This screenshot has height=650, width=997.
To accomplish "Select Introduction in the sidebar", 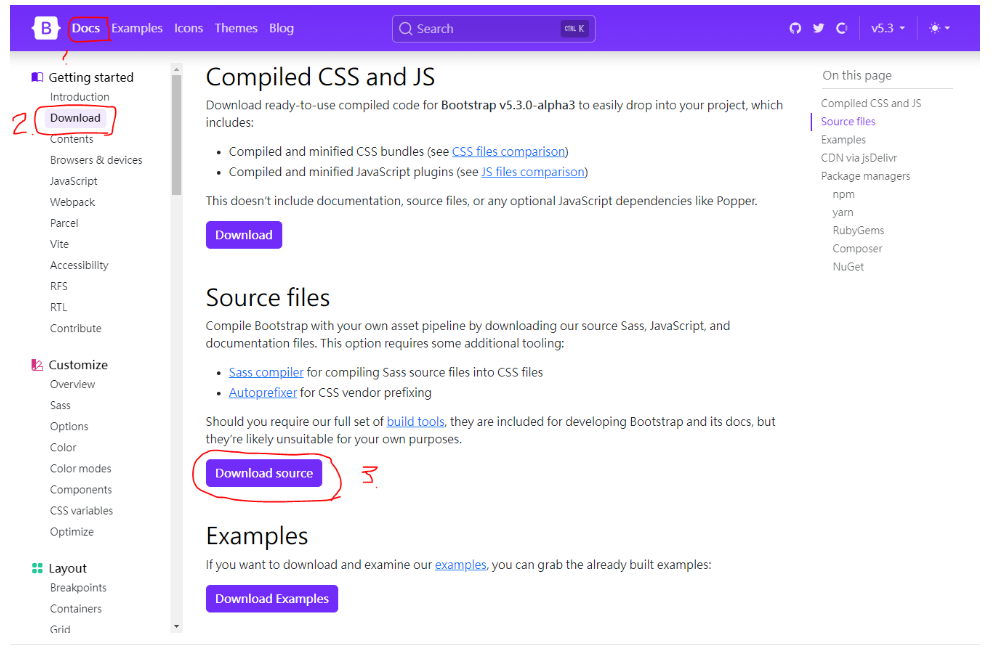I will point(79,97).
